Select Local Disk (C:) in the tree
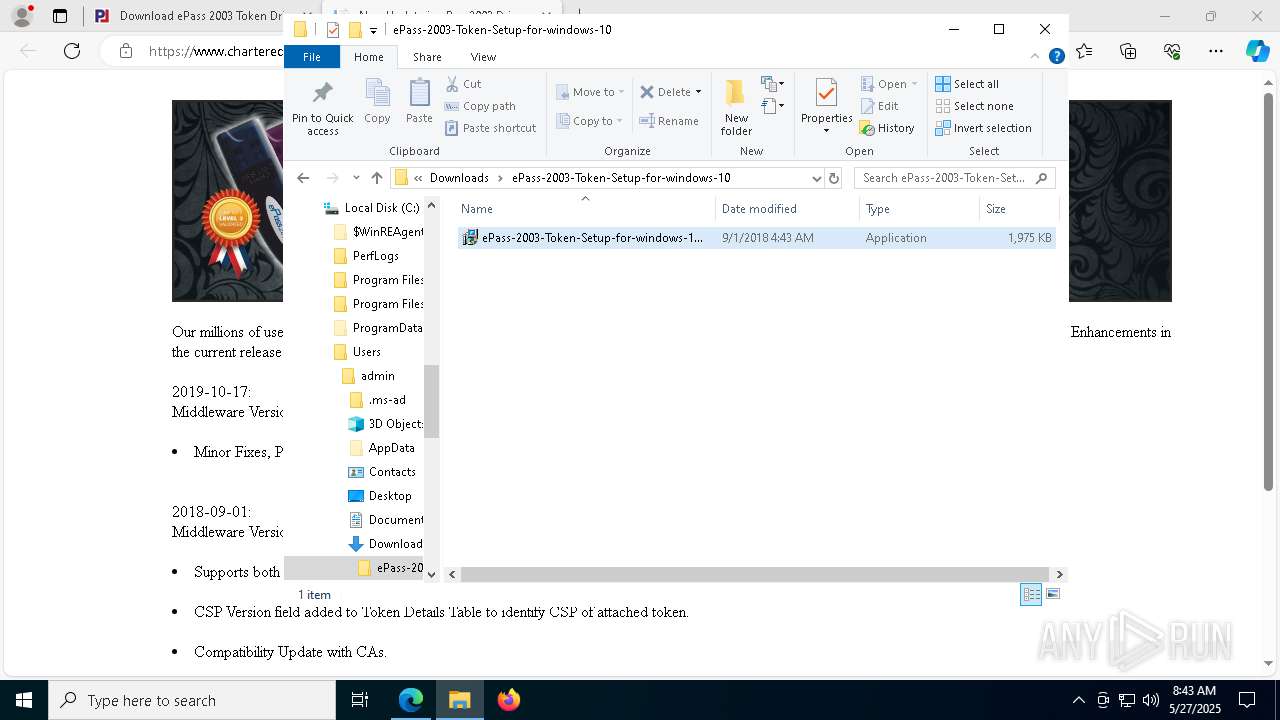Viewport: 1280px width, 720px height. 371,208
